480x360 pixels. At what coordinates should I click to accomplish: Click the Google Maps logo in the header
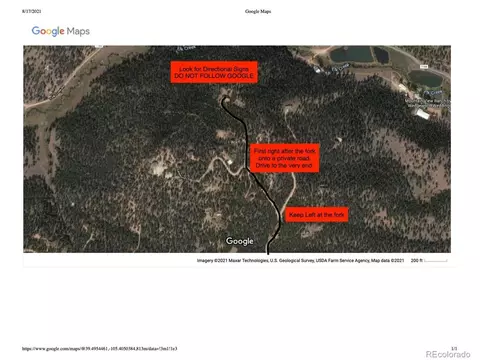(x=61, y=31)
